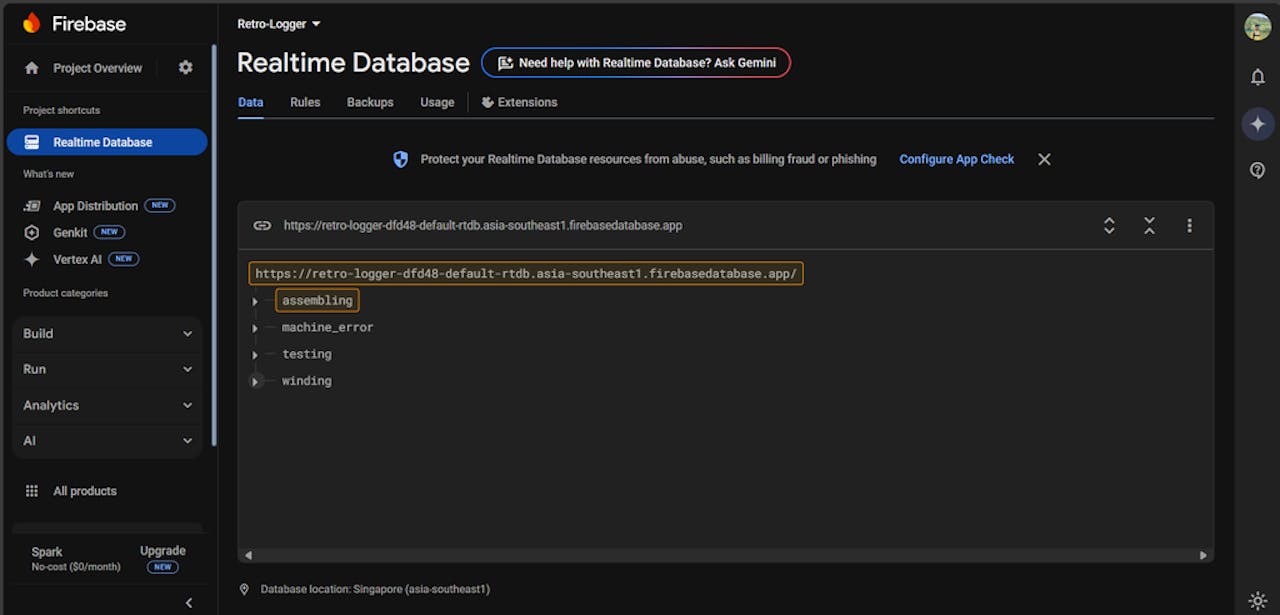
Task: Toggle light/dark theme icon
Action: [x=1258, y=600]
